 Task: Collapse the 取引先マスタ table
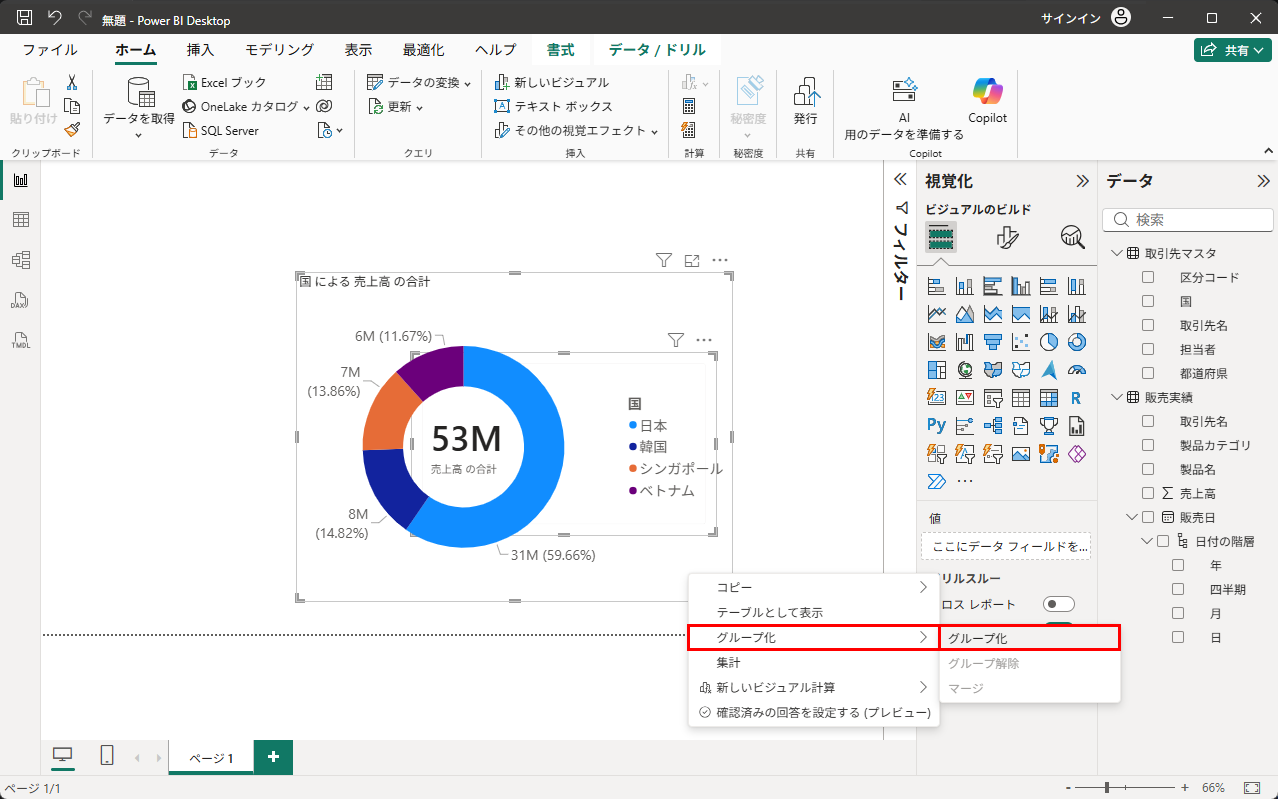1116,253
